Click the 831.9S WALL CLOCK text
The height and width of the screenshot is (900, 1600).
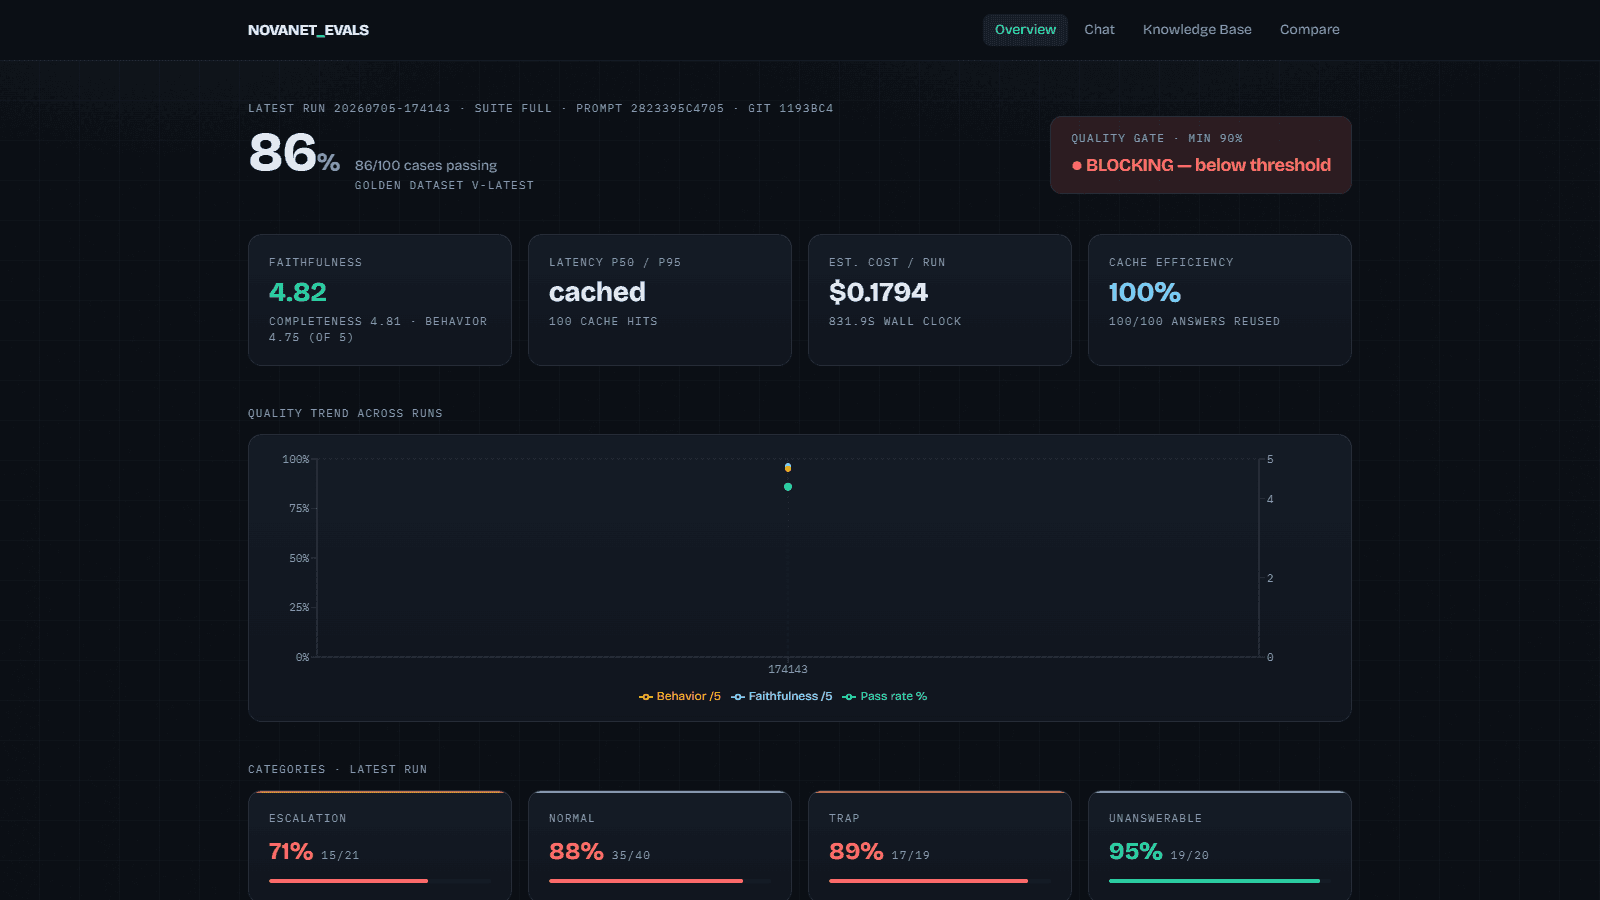pos(895,322)
